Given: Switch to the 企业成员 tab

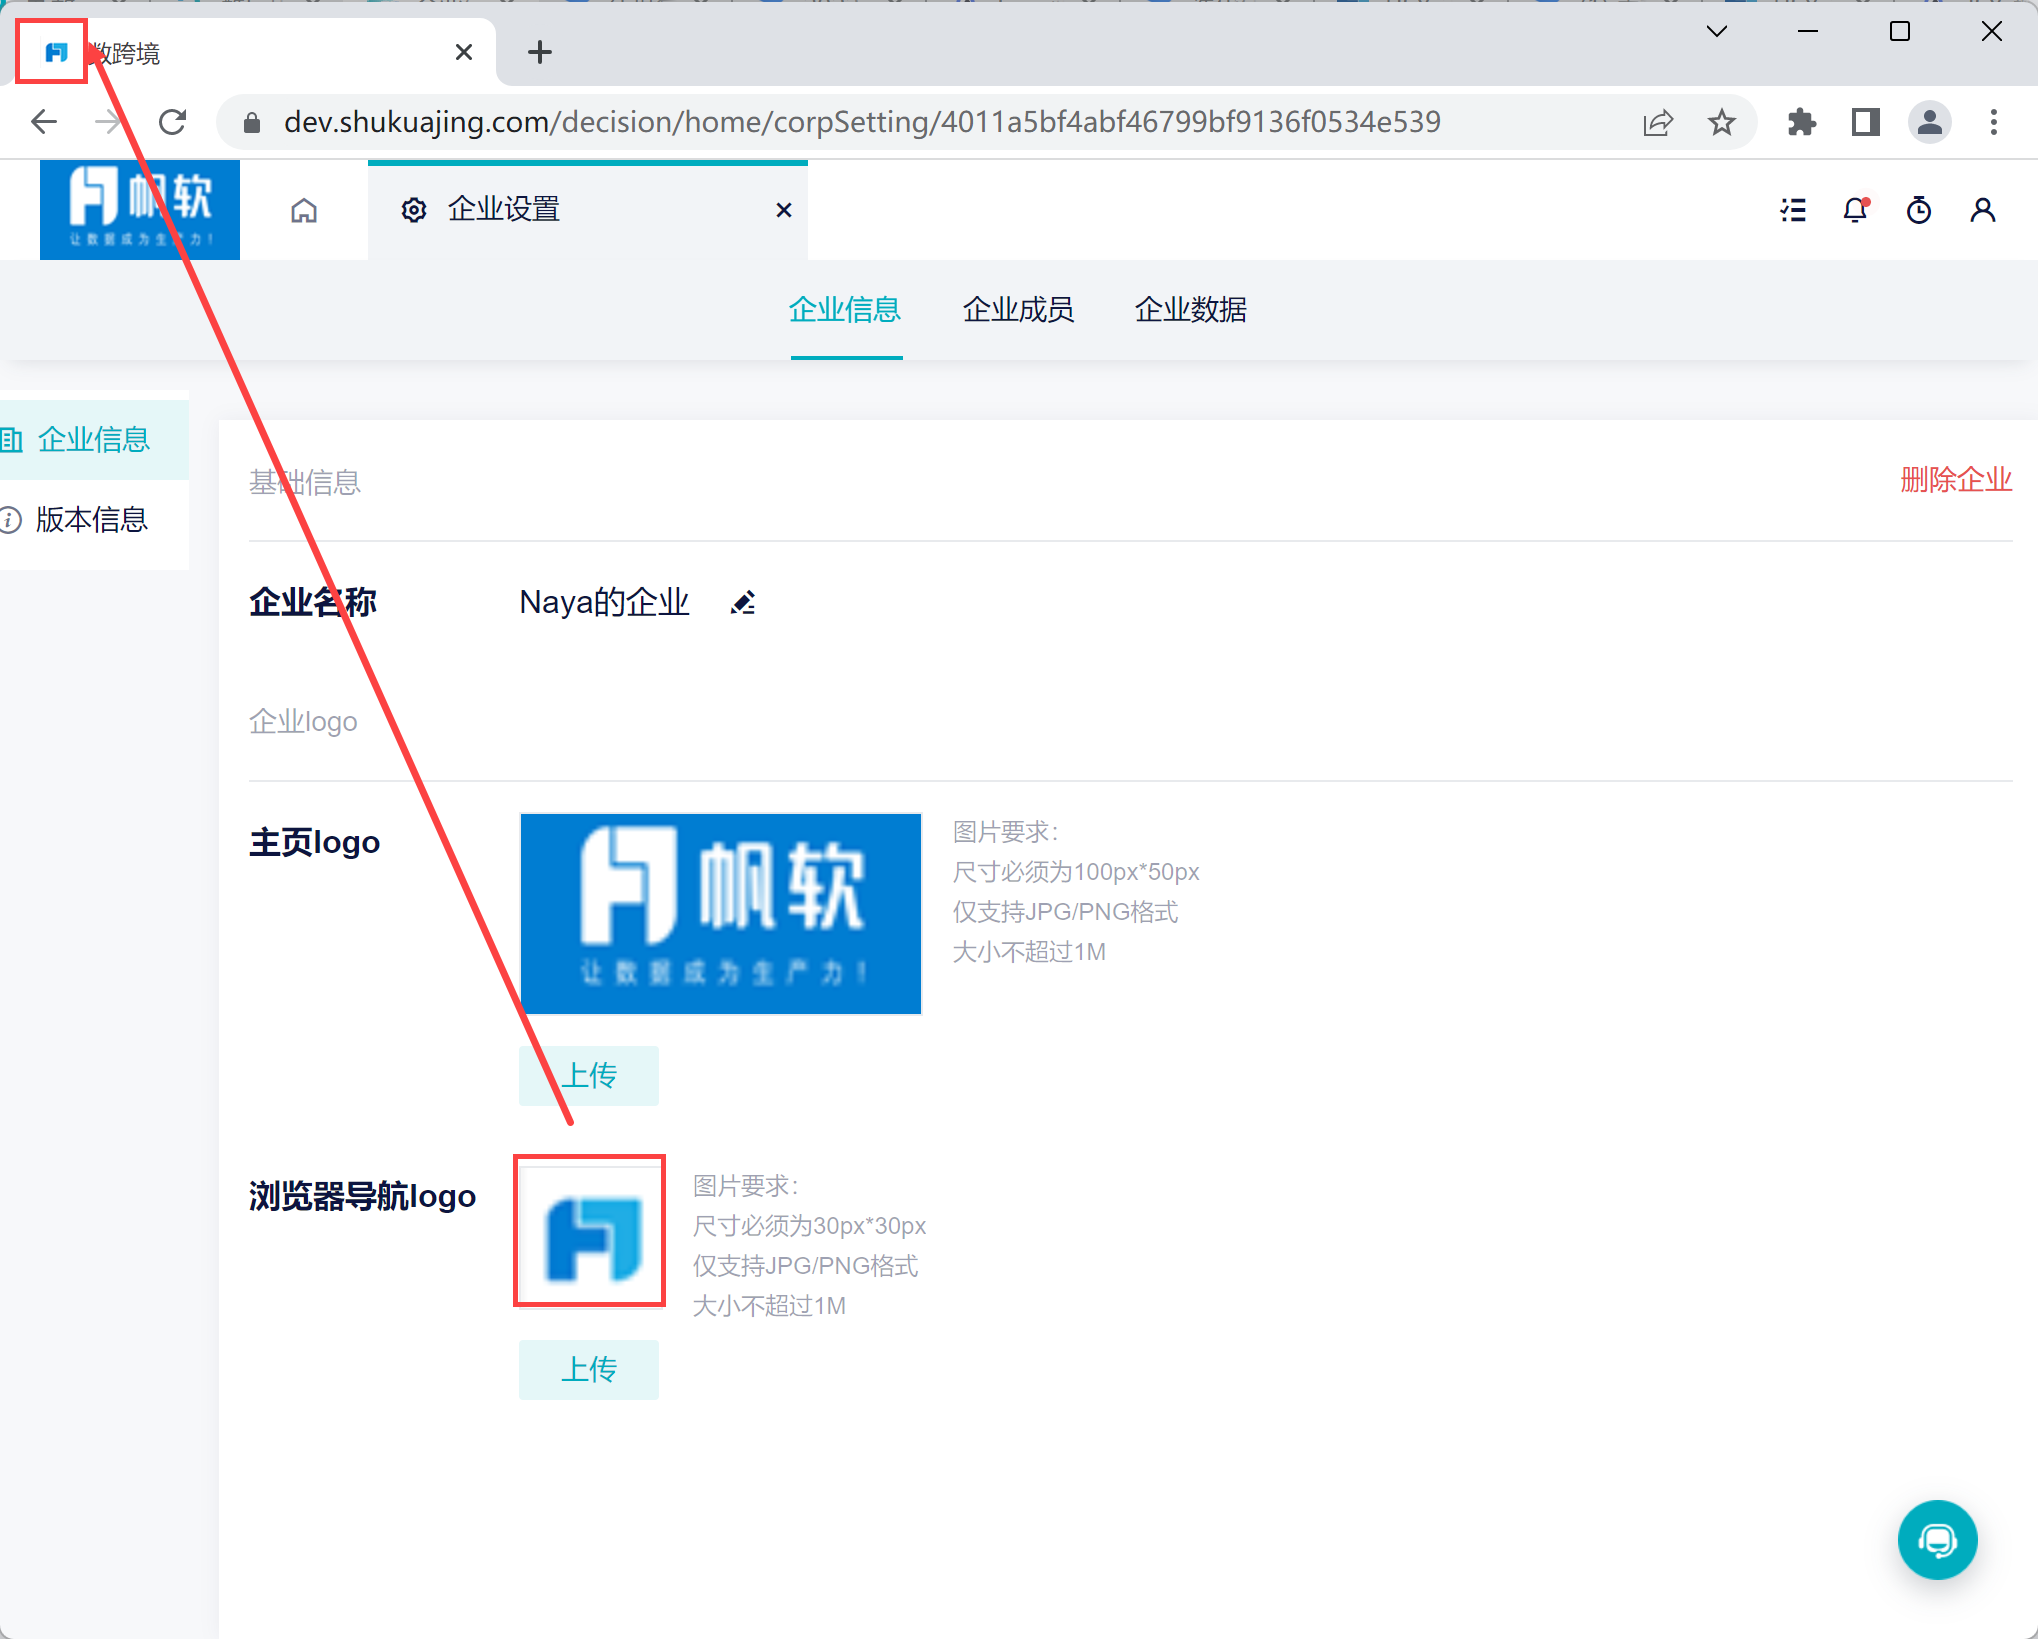Looking at the screenshot, I should tap(1018, 310).
